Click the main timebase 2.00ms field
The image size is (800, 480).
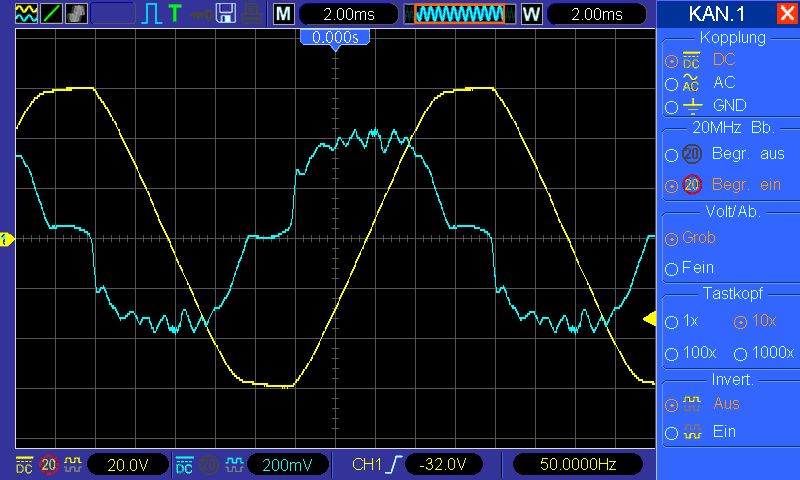[348, 14]
